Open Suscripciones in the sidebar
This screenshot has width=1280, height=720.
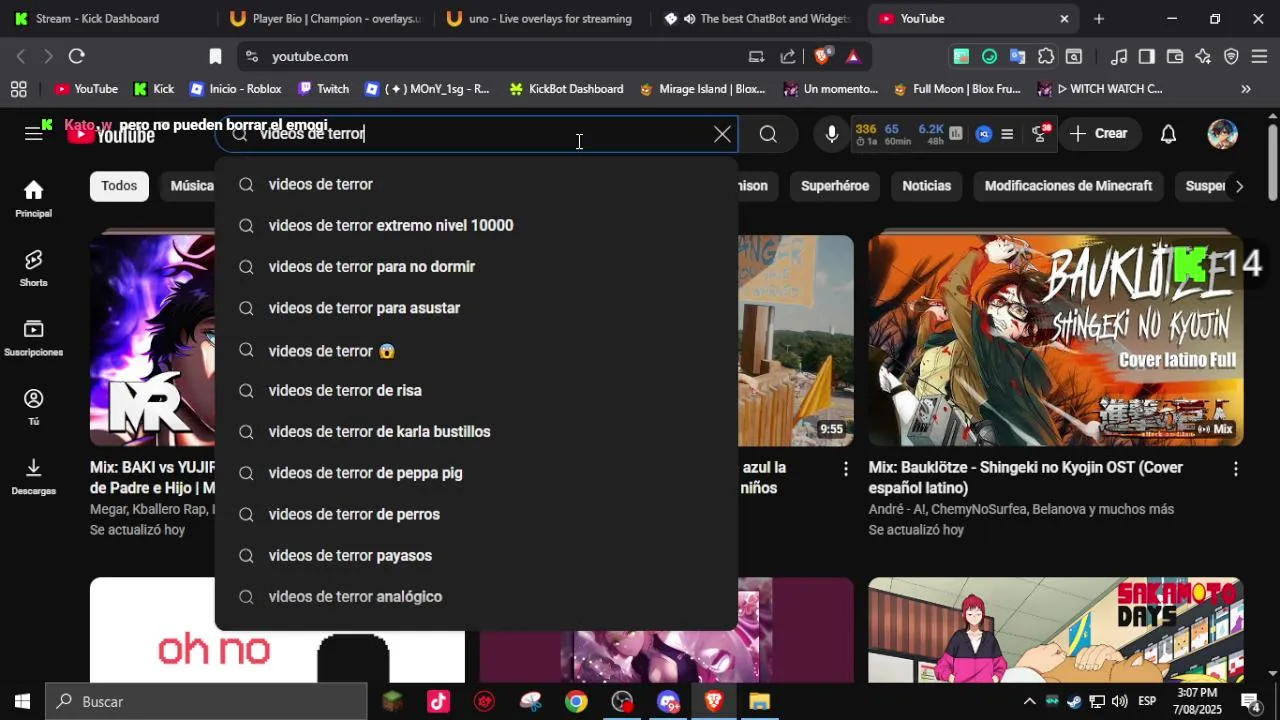34,338
